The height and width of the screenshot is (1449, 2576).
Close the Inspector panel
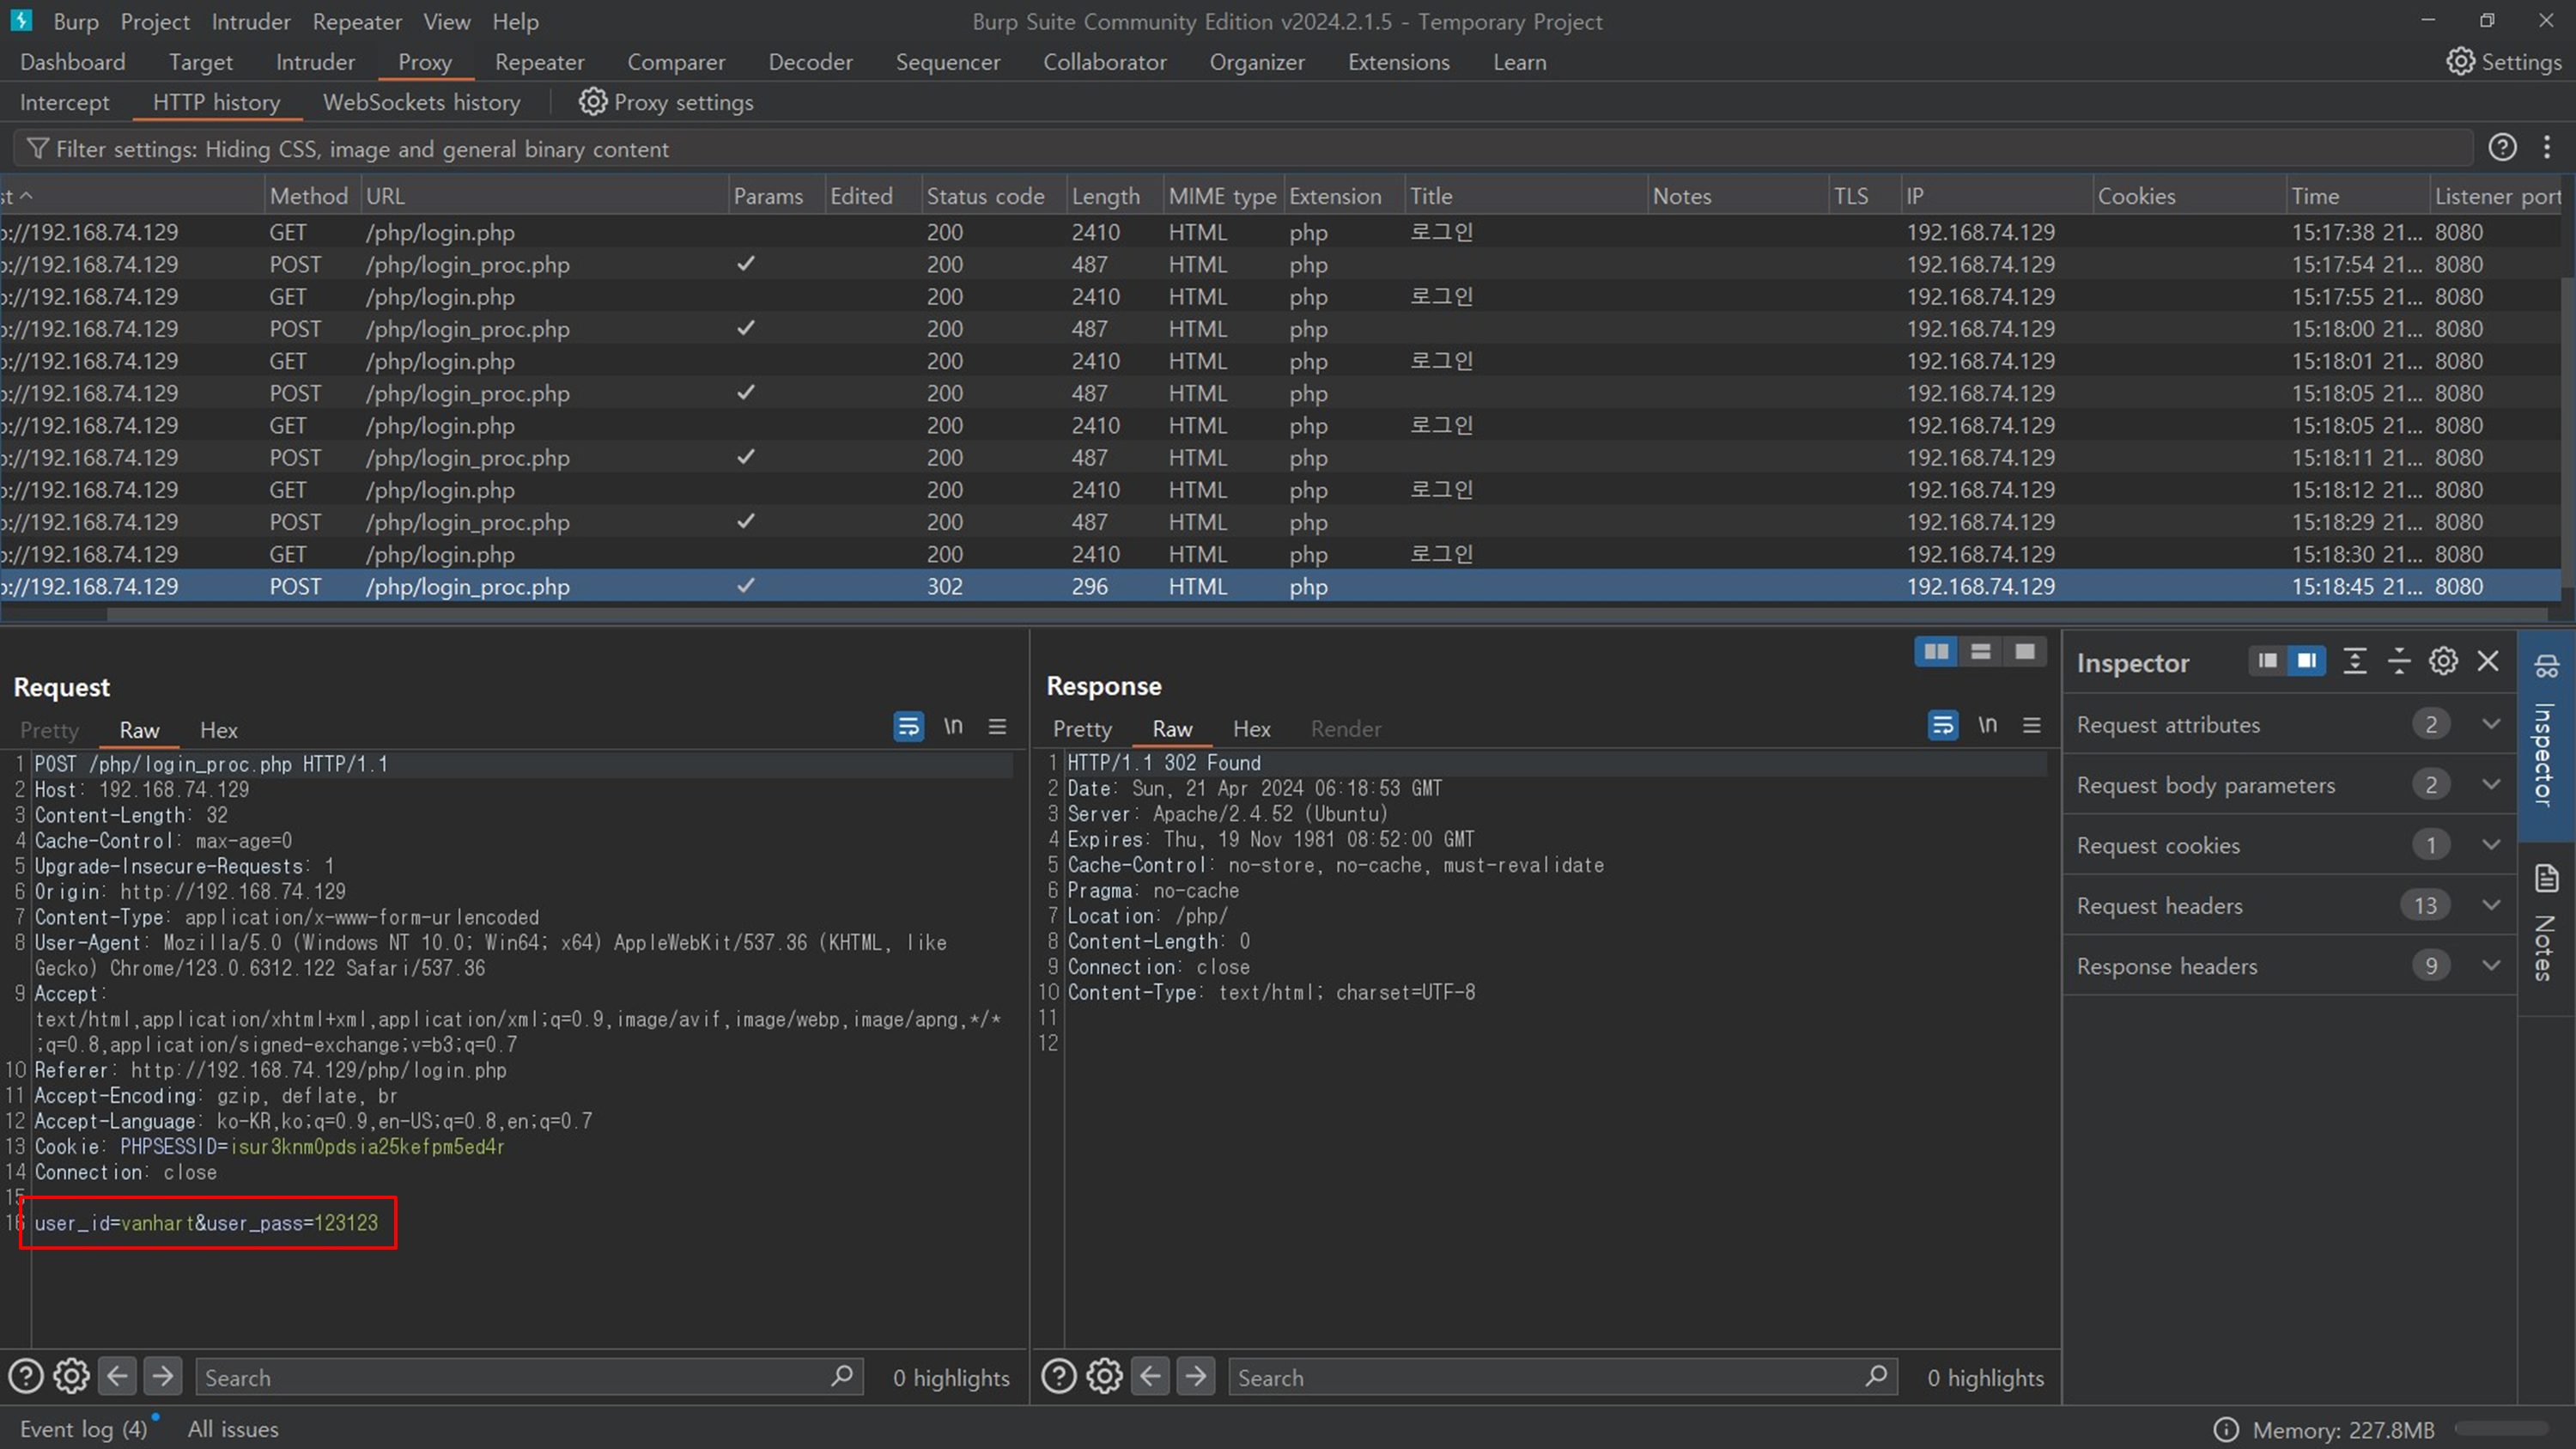2488,661
